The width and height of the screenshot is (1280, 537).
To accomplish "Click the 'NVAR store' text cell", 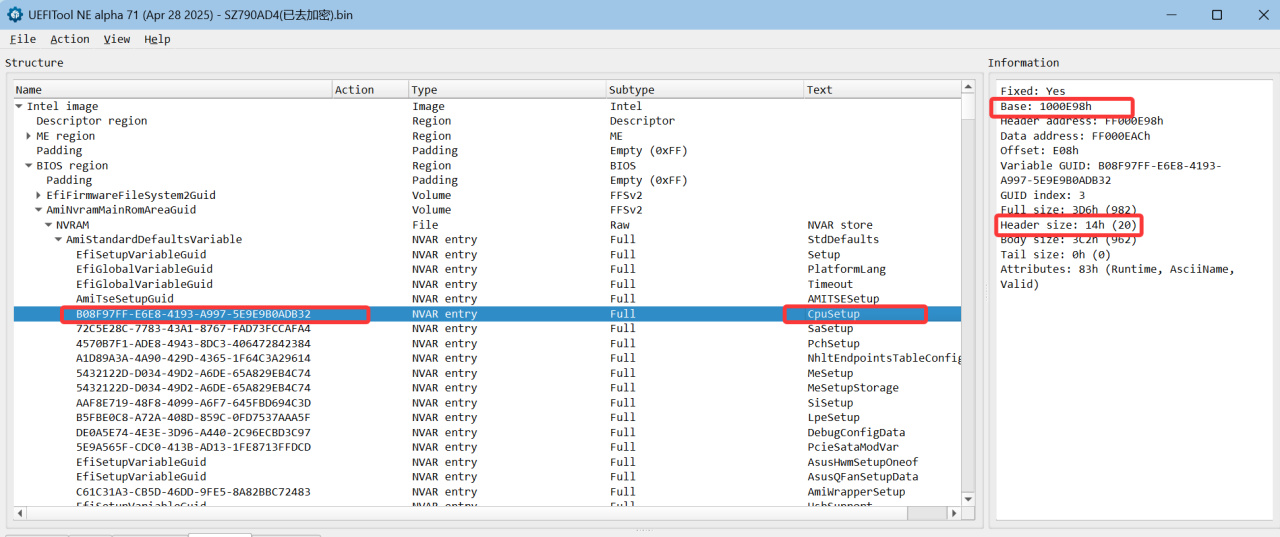I will coord(840,225).
